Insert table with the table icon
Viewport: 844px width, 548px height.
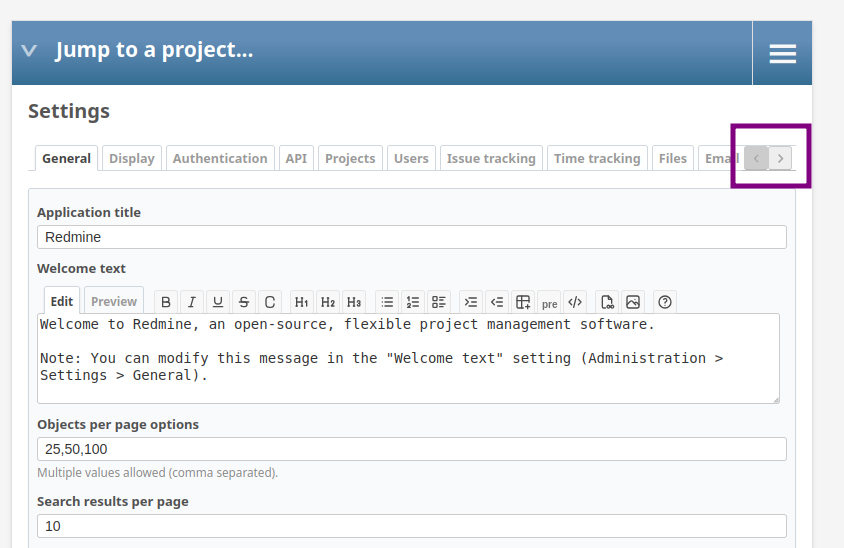pyautogui.click(x=523, y=302)
